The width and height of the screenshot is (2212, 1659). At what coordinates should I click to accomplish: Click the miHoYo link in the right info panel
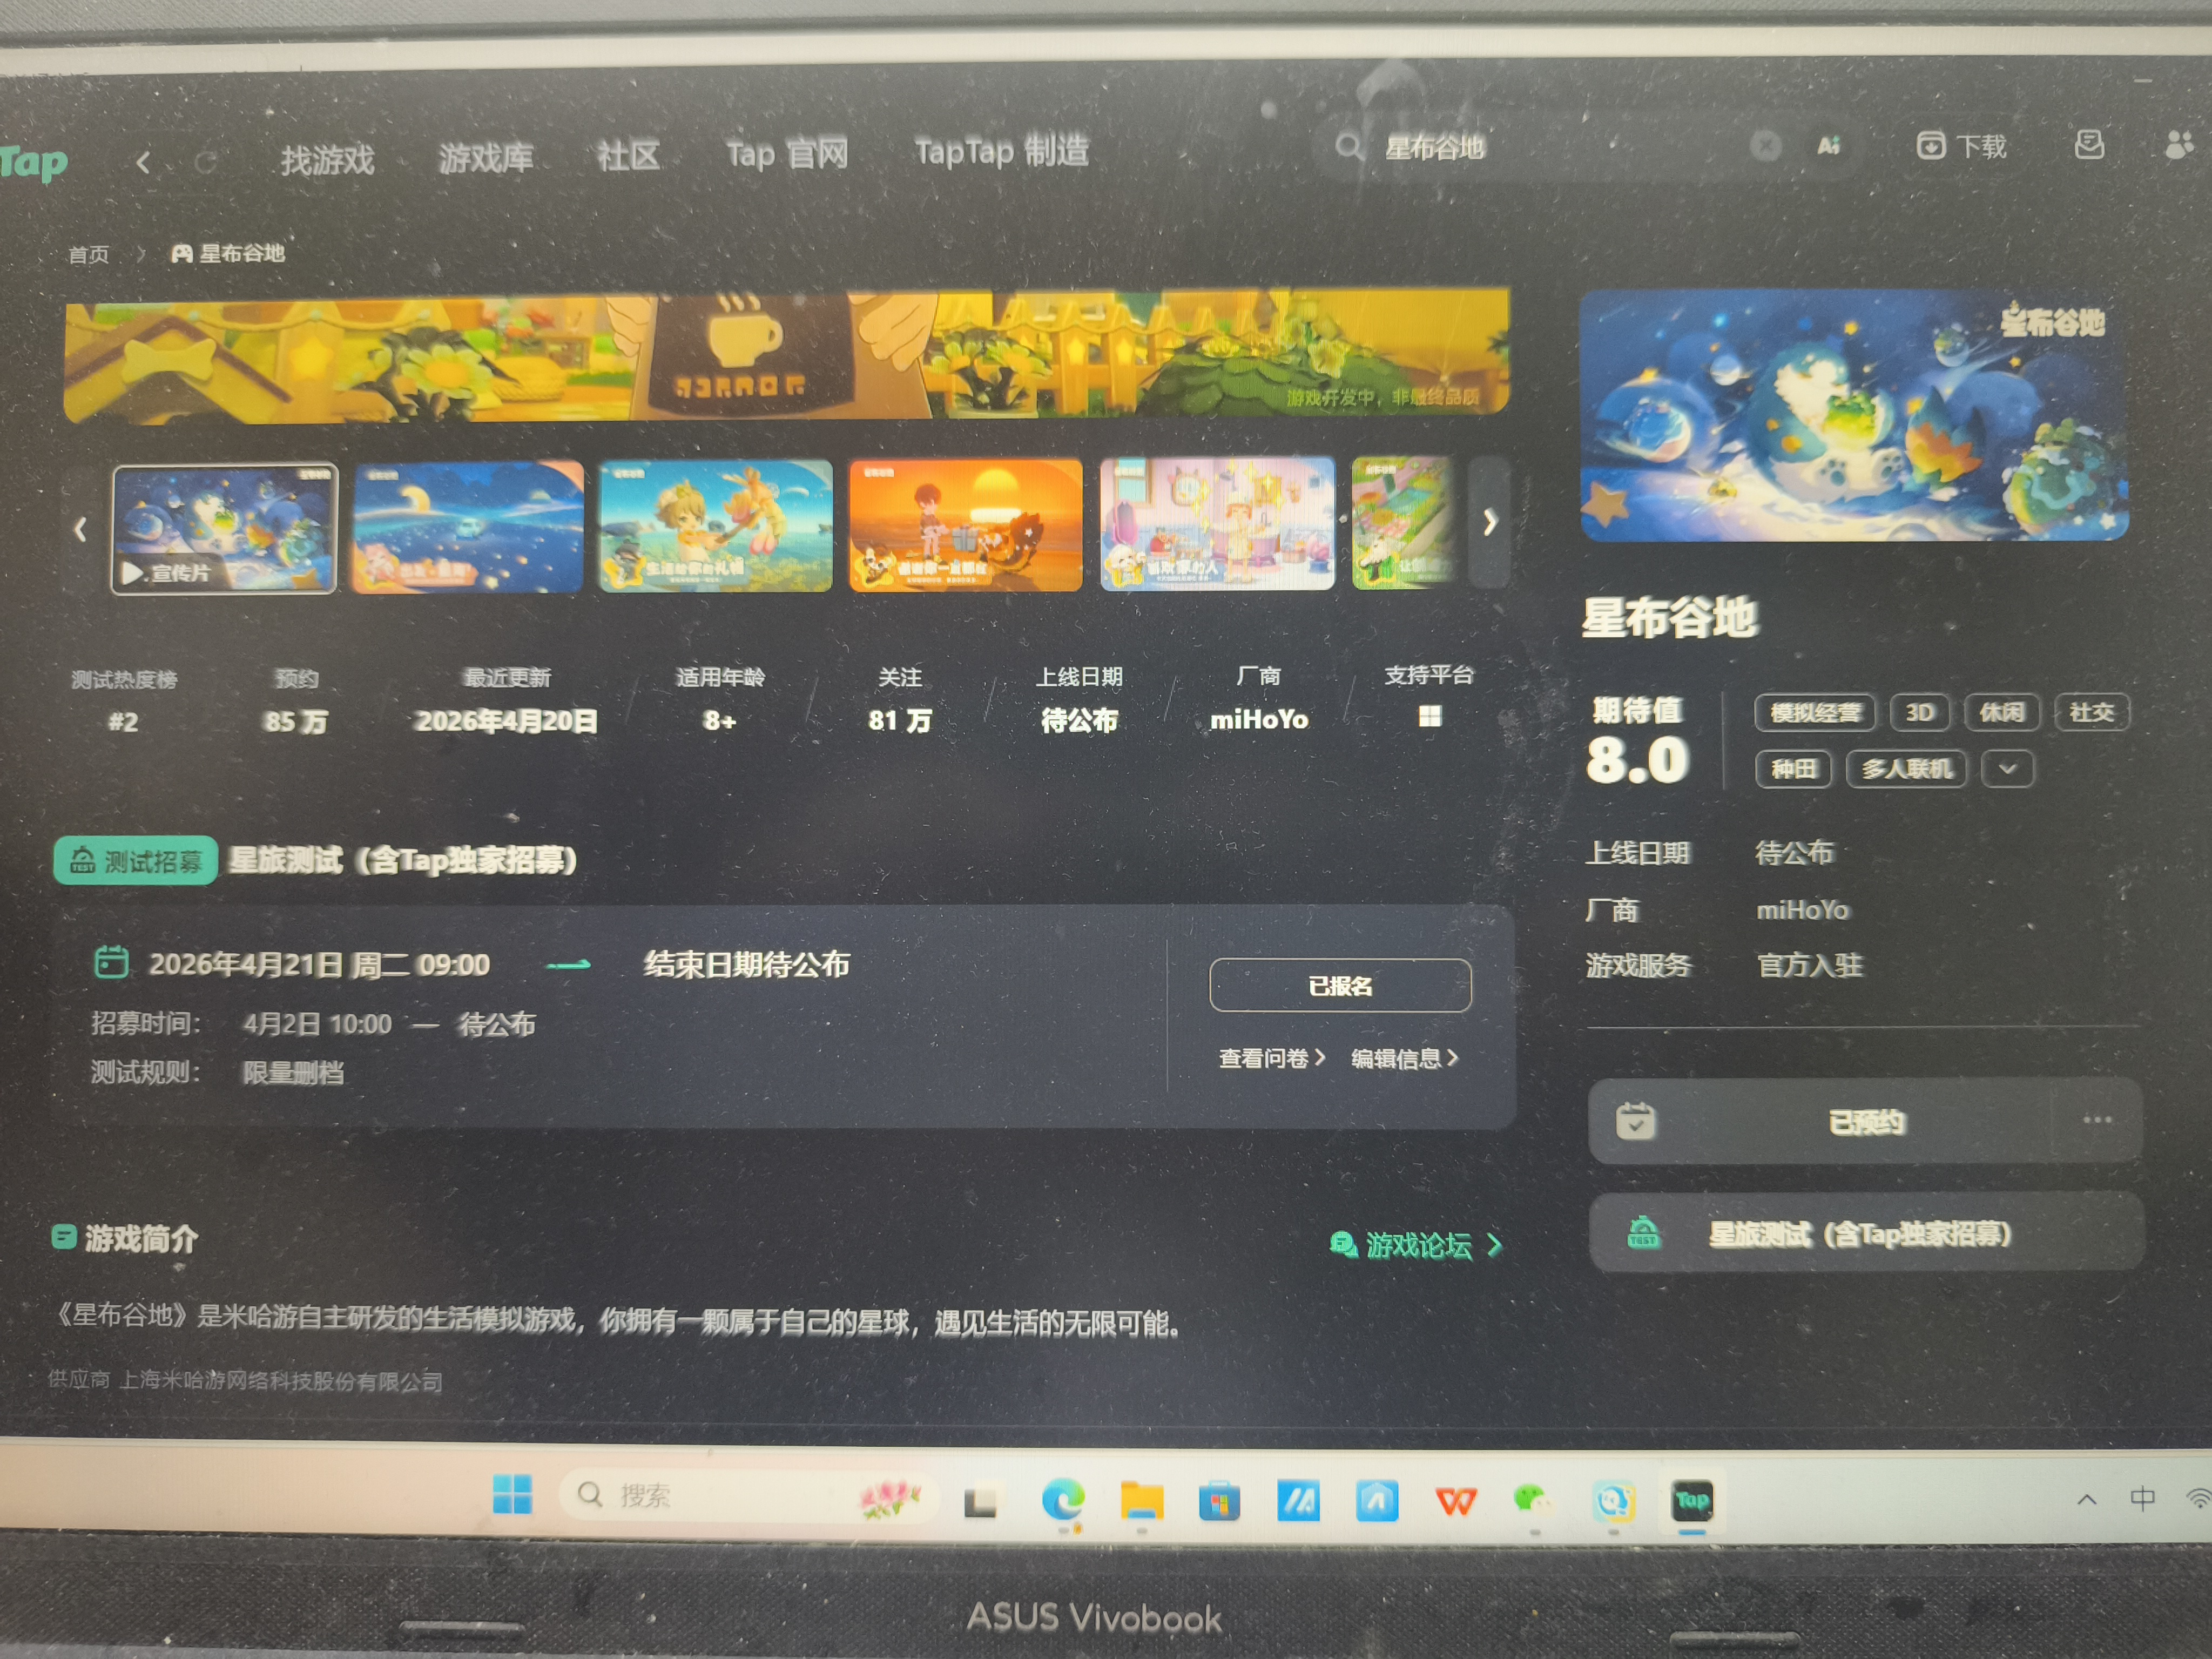(x=1803, y=910)
